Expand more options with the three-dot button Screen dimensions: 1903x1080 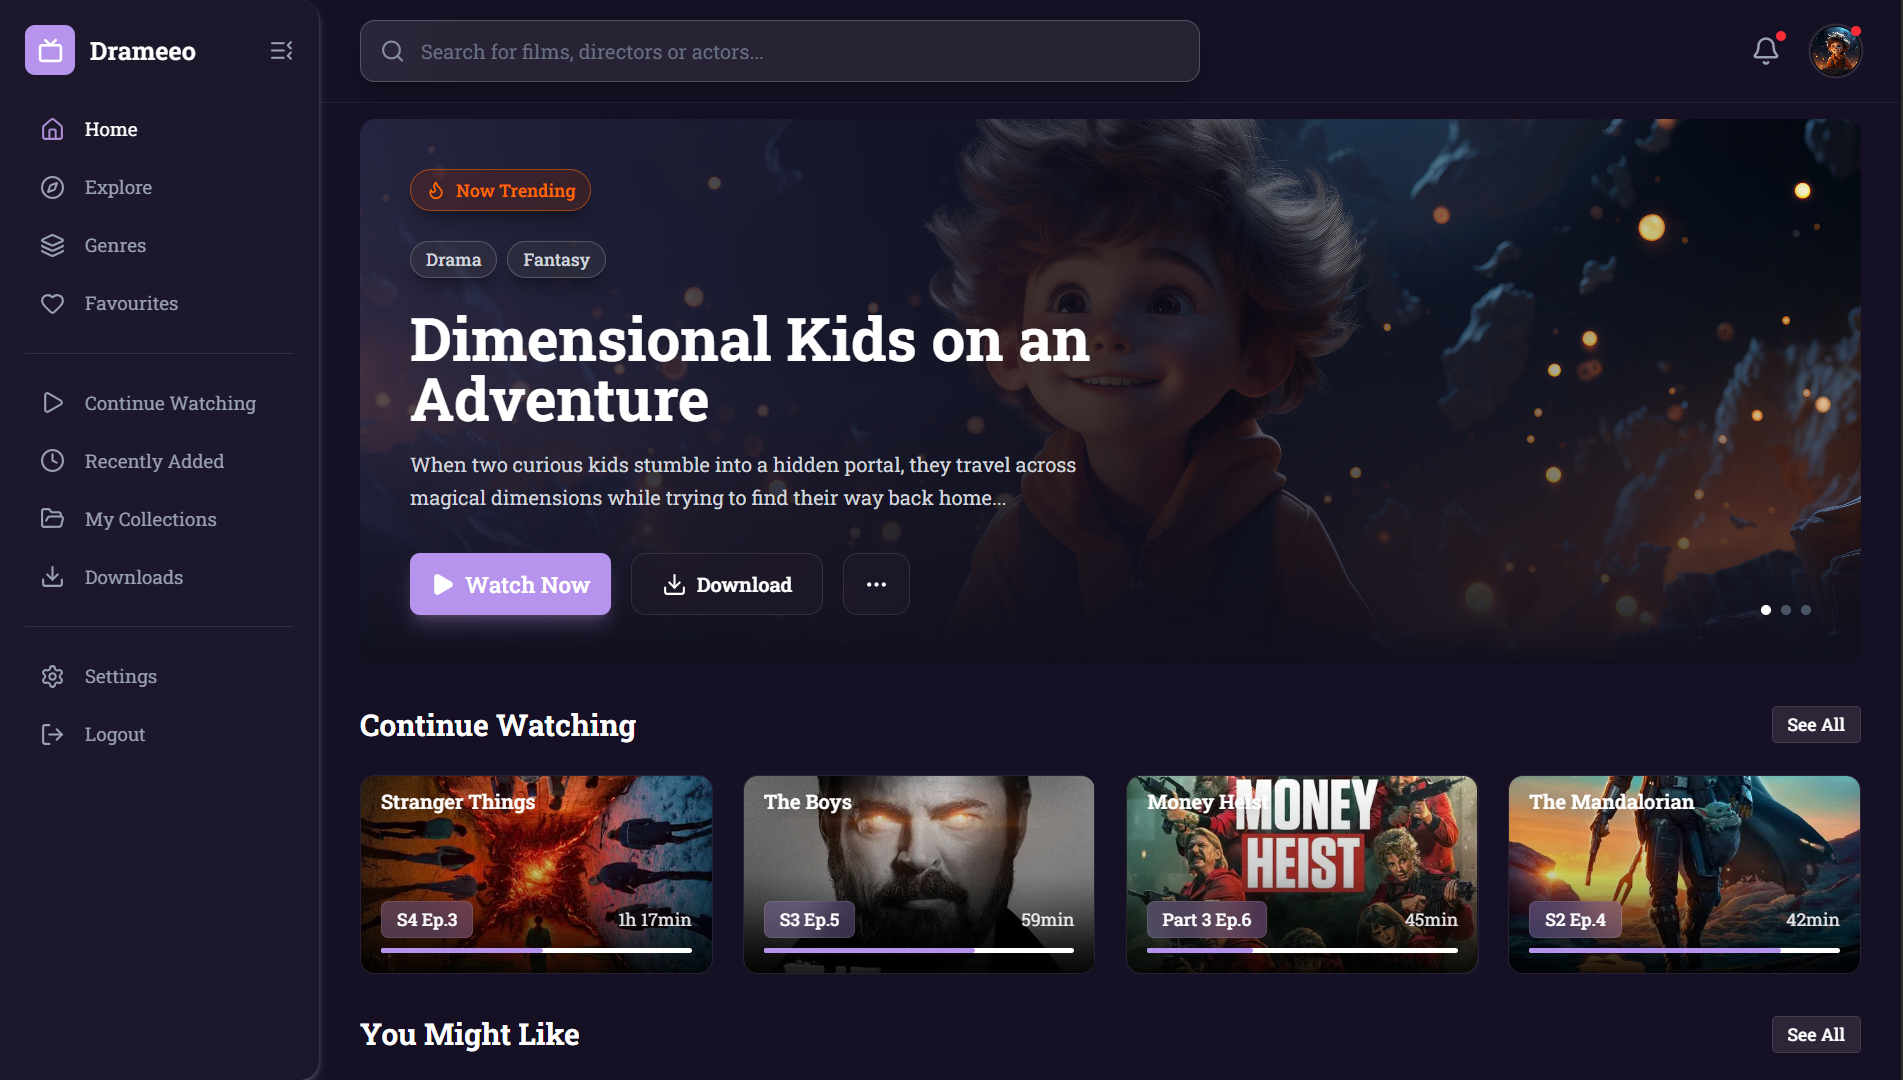pyautogui.click(x=876, y=585)
